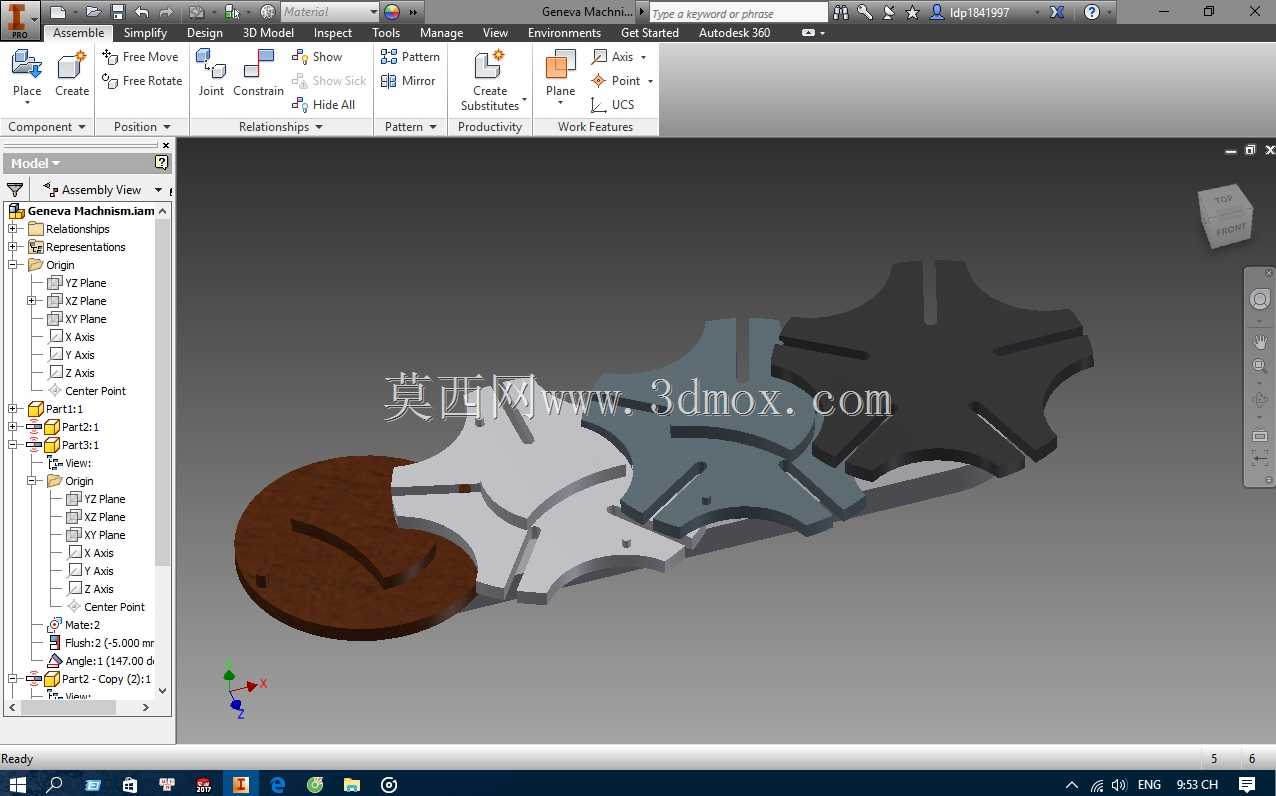Switch to the Design tab
1276x796 pixels.
click(205, 33)
